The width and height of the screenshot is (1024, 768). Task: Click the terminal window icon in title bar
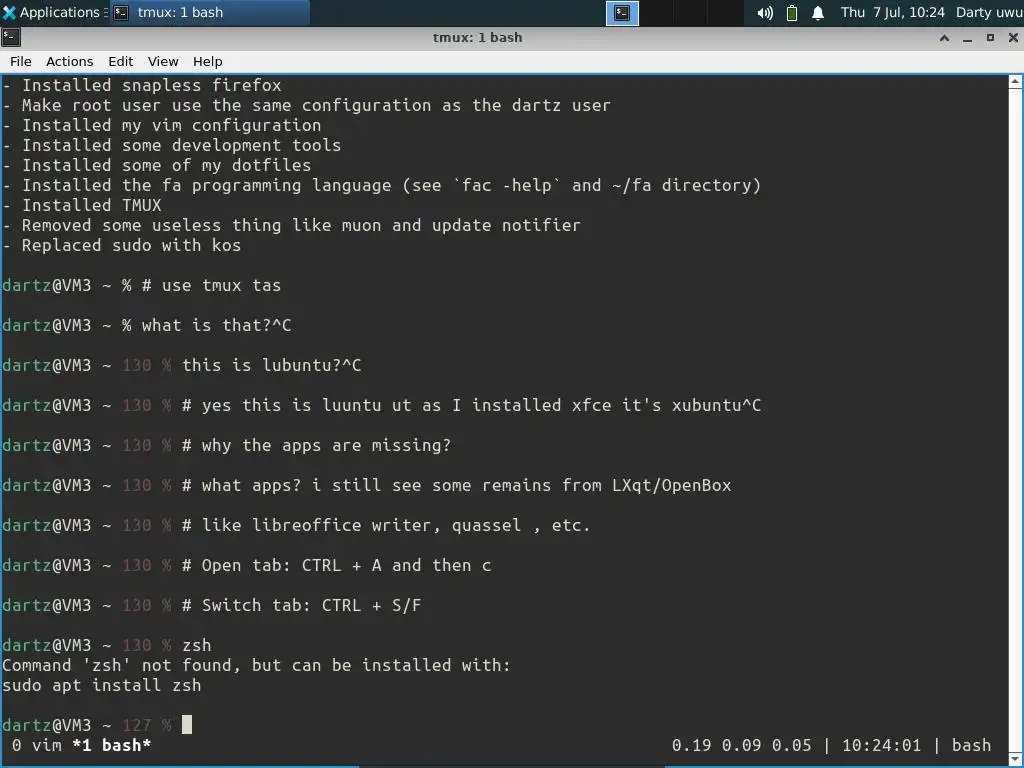(10, 37)
